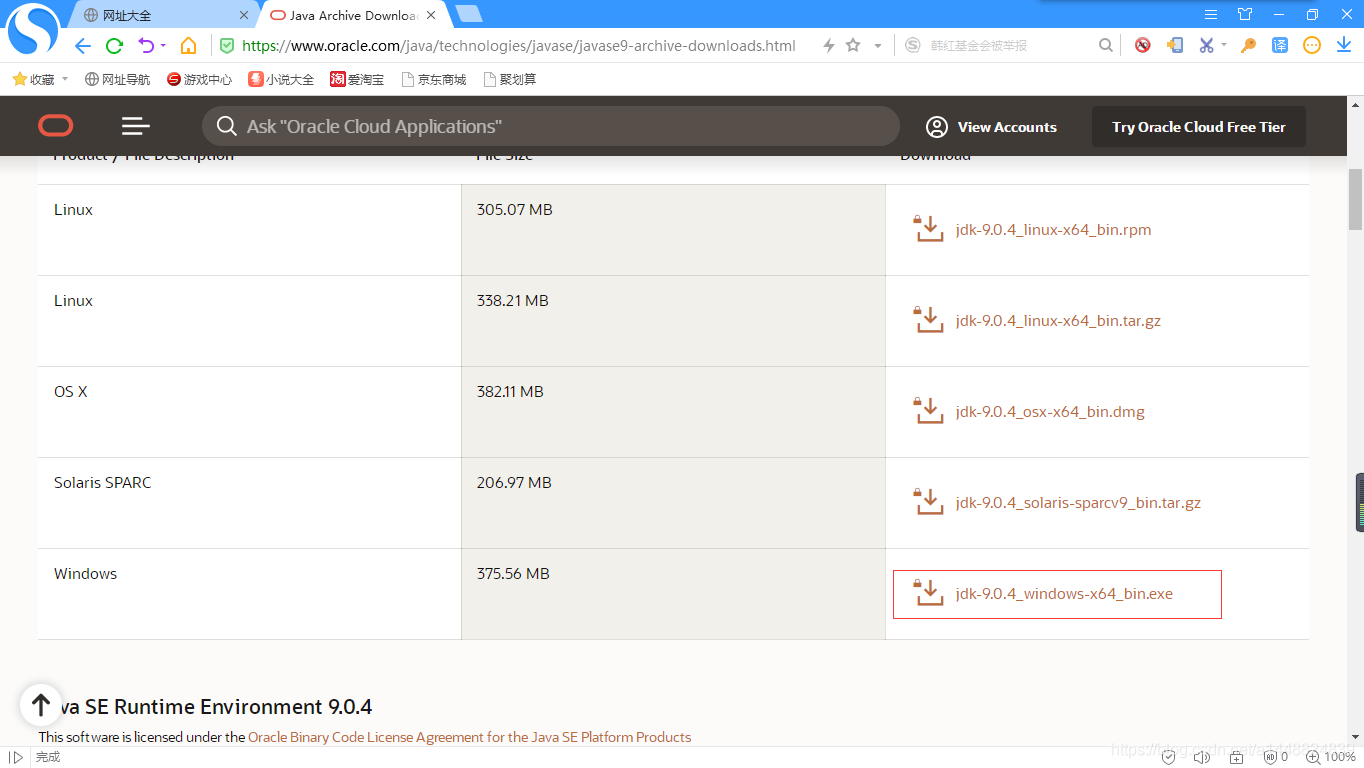Click the scroll-to-top arrow button
Image resolution: width=1364 pixels, height=768 pixels.
point(40,705)
